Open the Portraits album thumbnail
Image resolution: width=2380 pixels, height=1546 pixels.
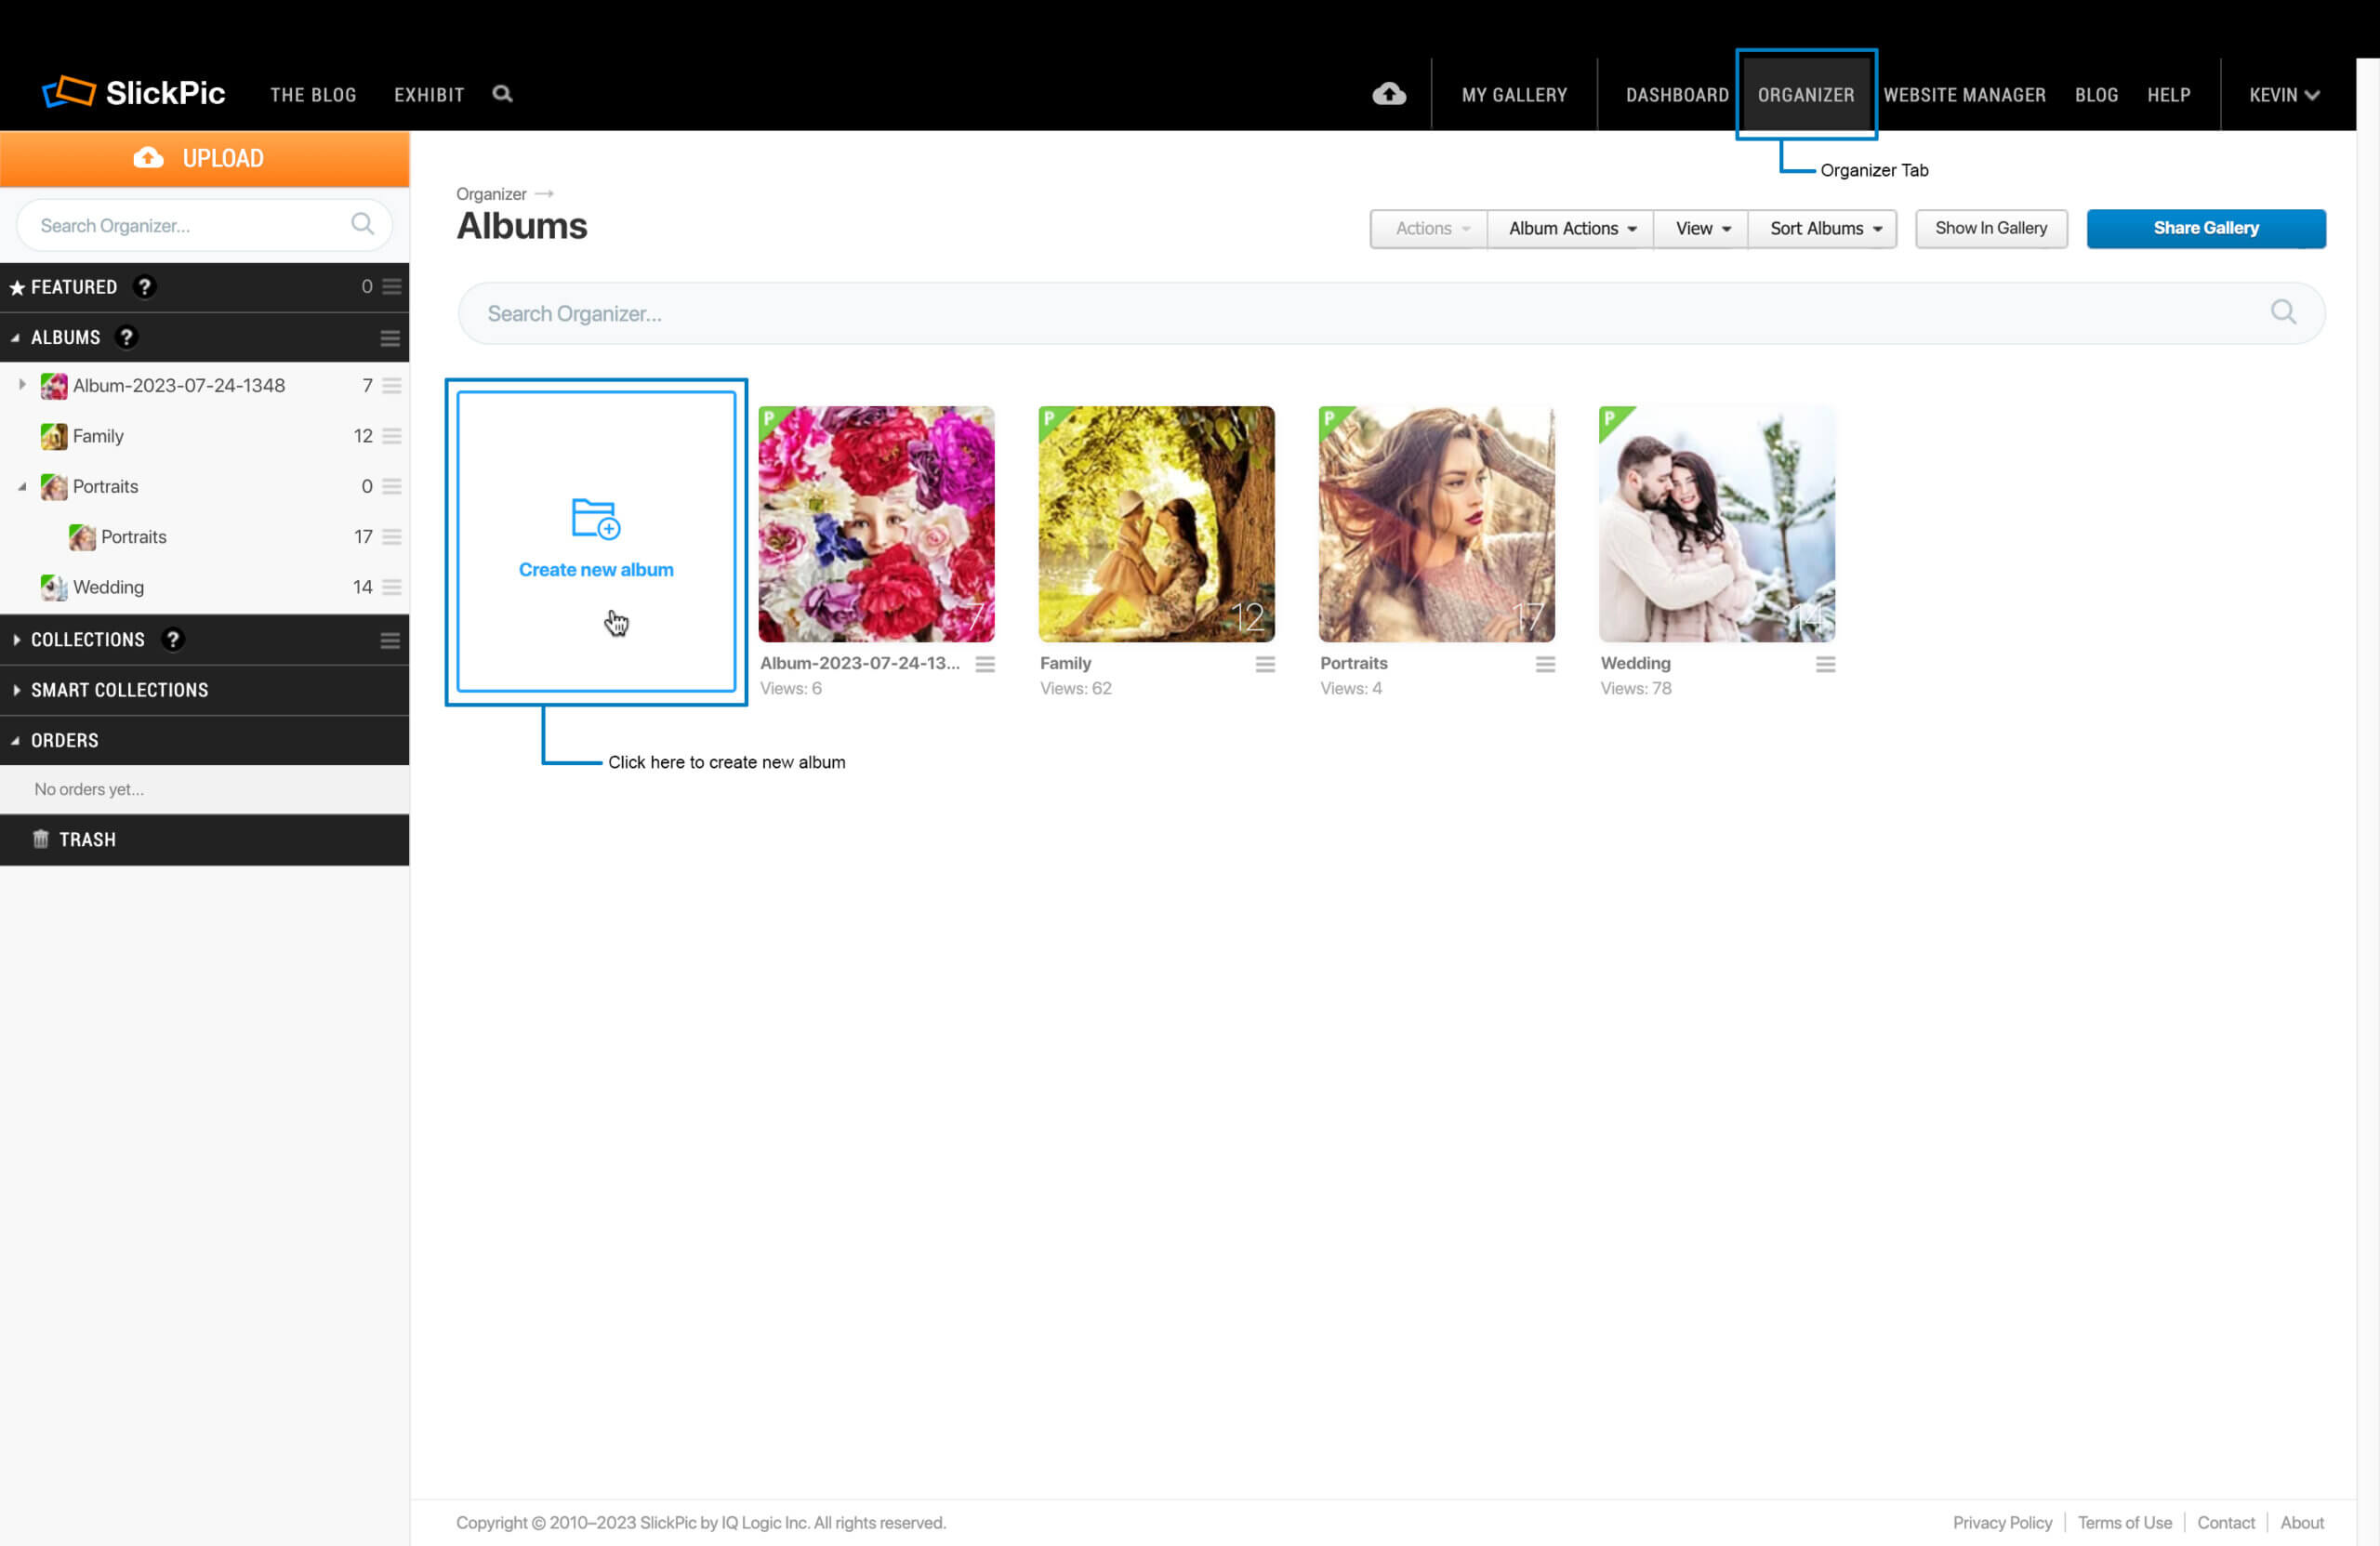(1436, 524)
